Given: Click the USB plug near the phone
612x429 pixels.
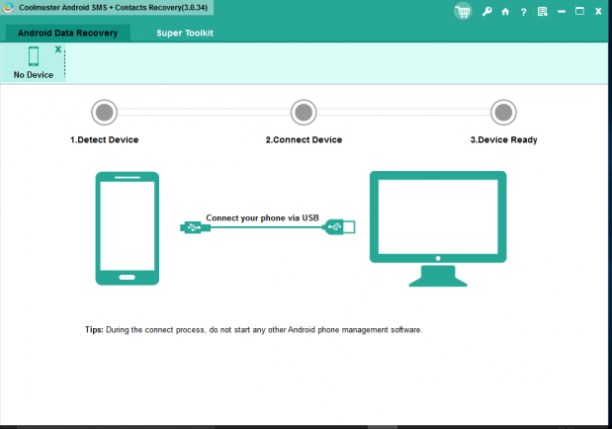Looking at the screenshot, I should (x=195, y=227).
